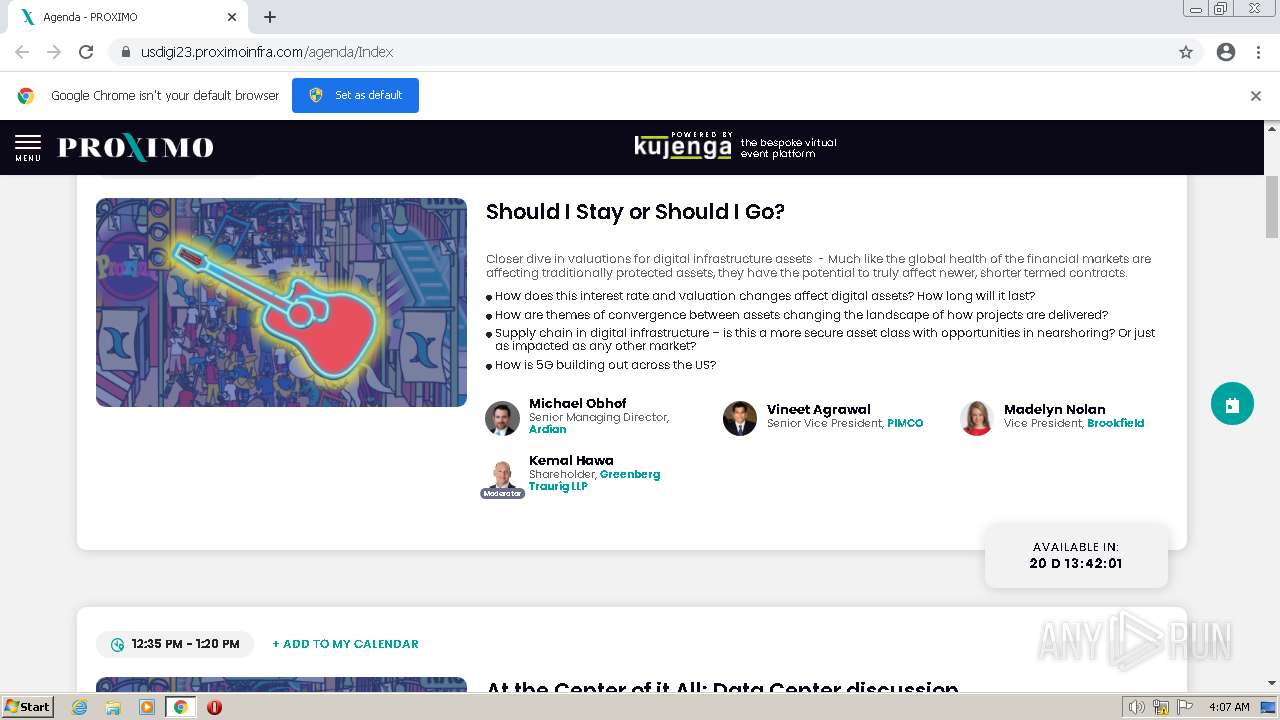Image resolution: width=1280 pixels, height=720 pixels.
Task: Click the Moderator badge under Kemal Hawa
Action: [x=502, y=493]
